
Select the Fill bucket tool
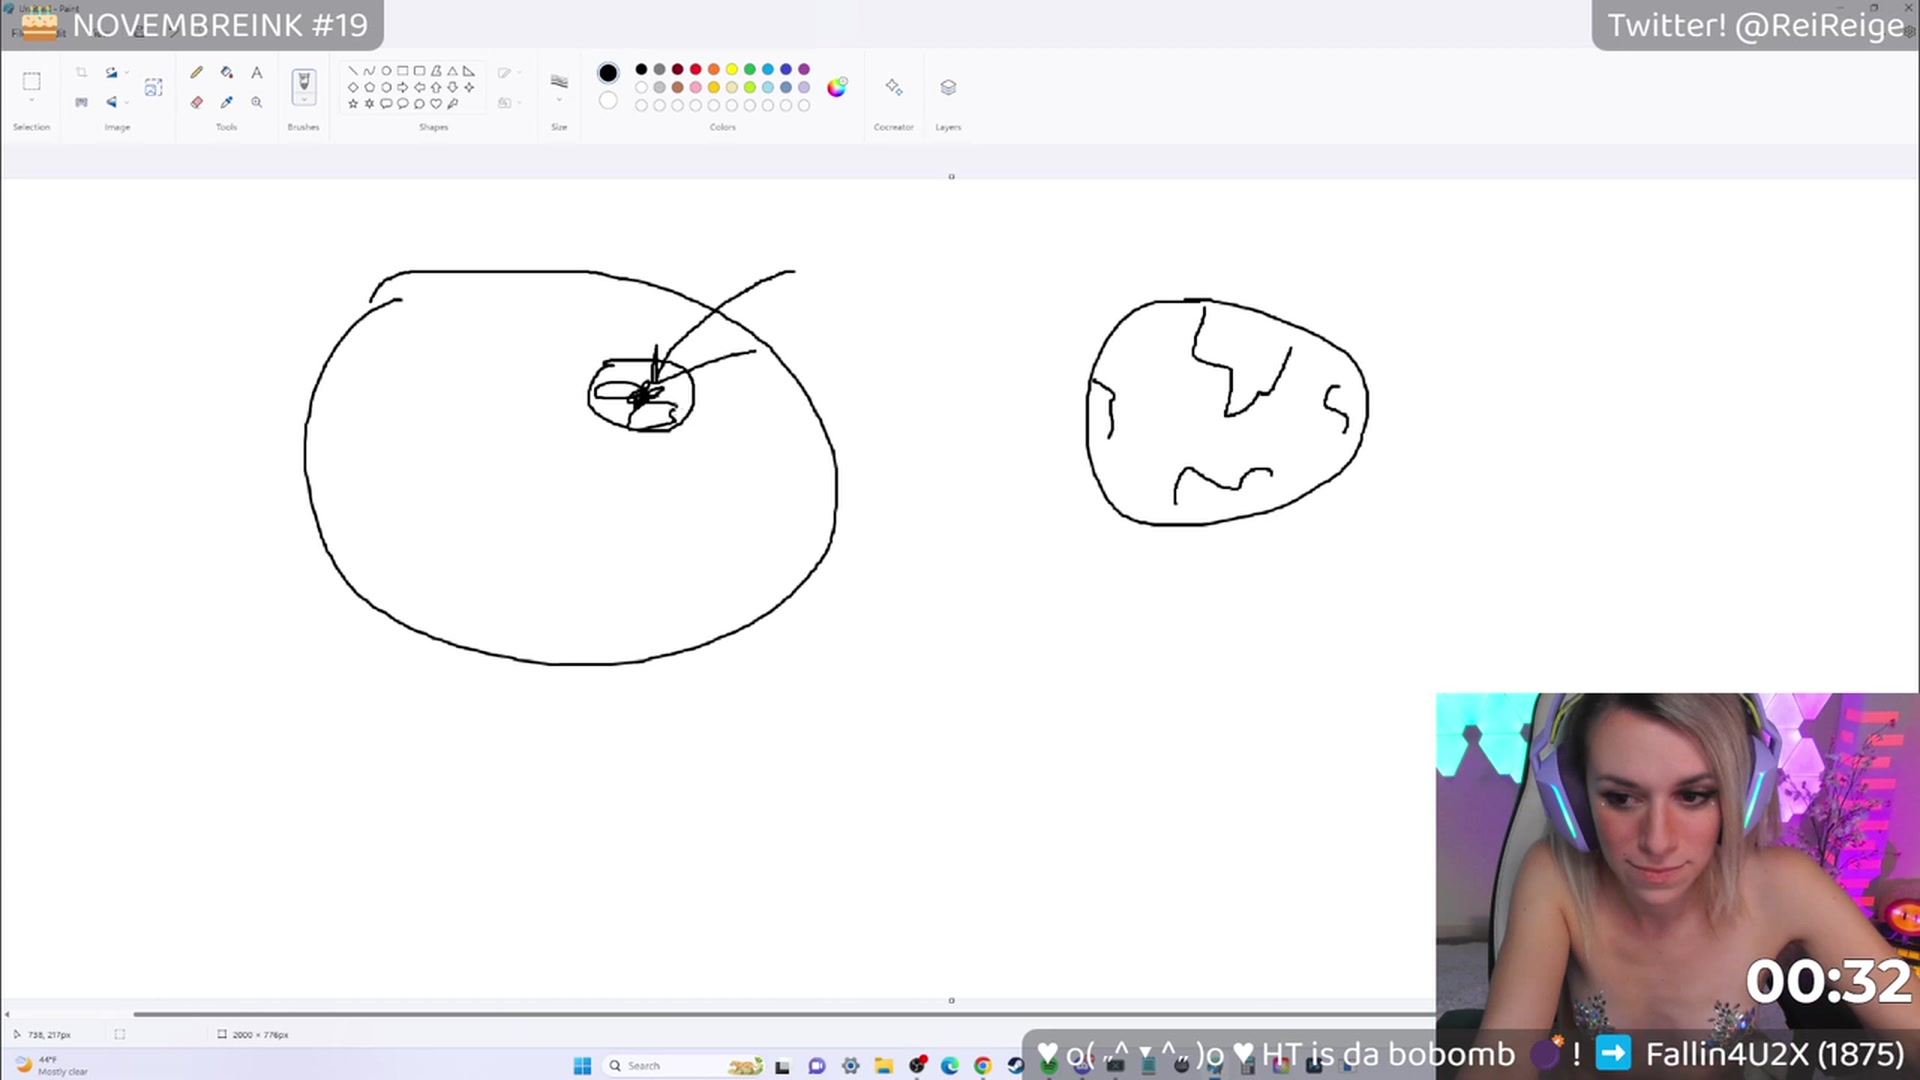point(227,72)
